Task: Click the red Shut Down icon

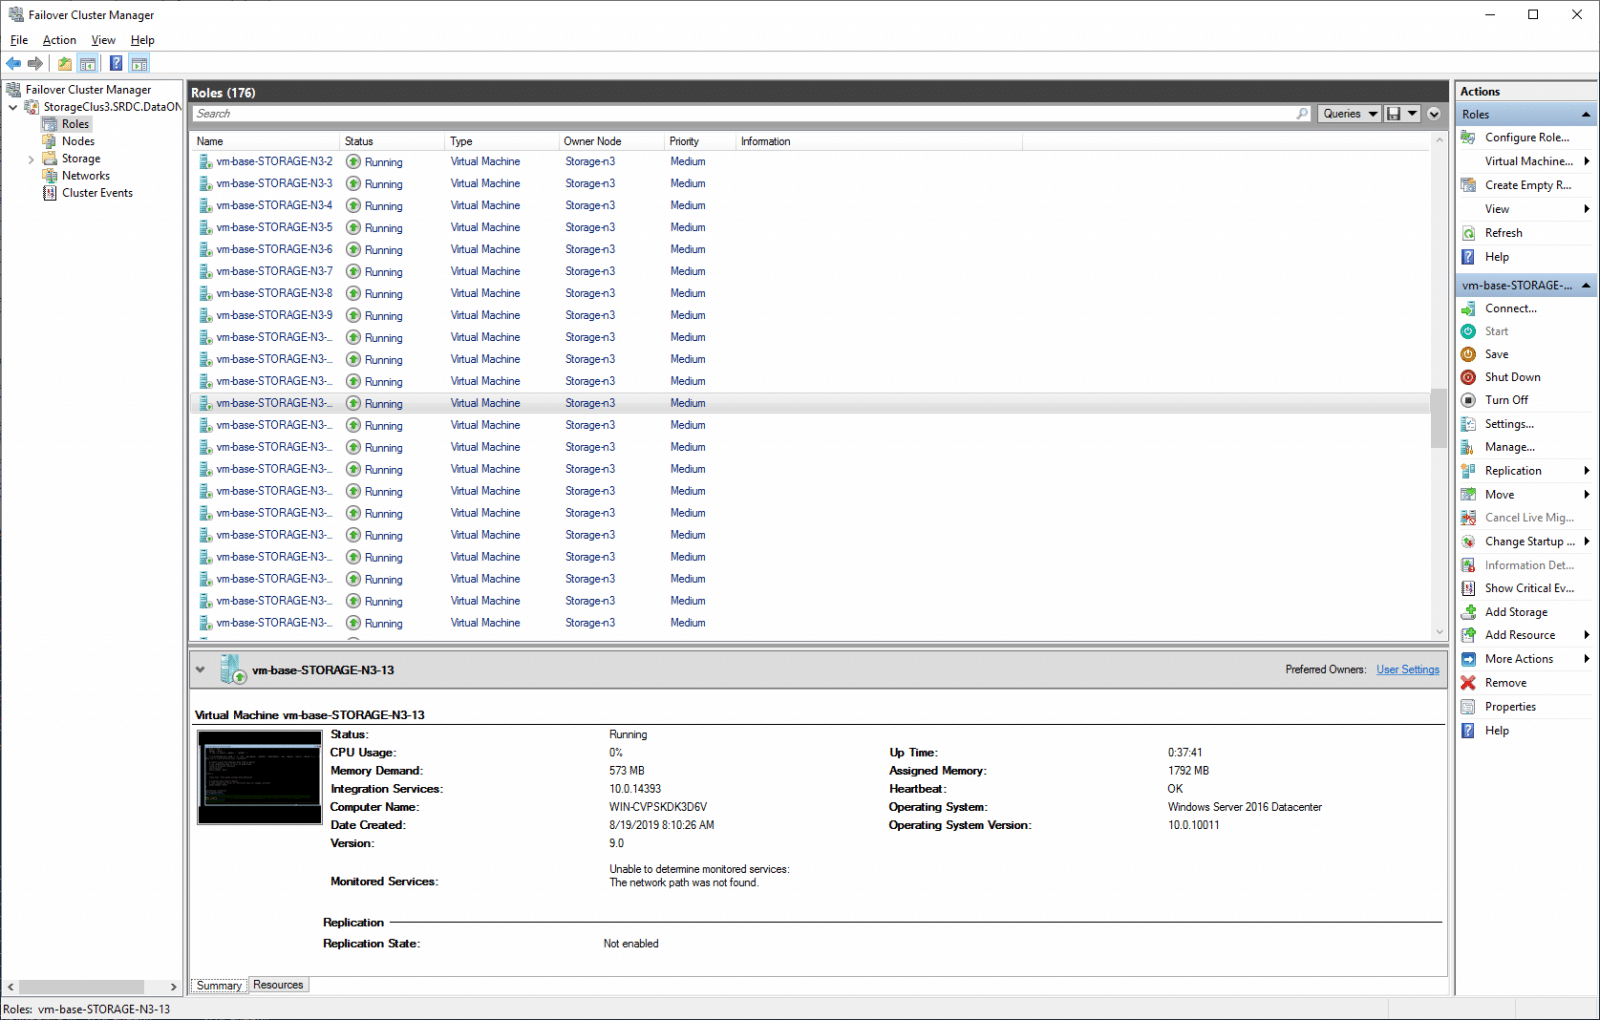Action: [x=1468, y=377]
